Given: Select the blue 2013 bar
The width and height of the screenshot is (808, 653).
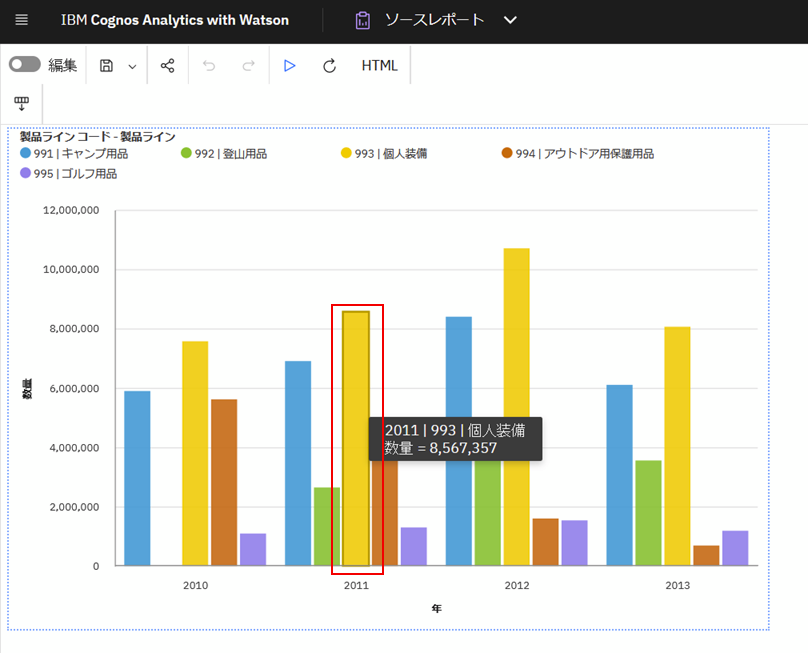Looking at the screenshot, I should pyautogui.click(x=619, y=475).
